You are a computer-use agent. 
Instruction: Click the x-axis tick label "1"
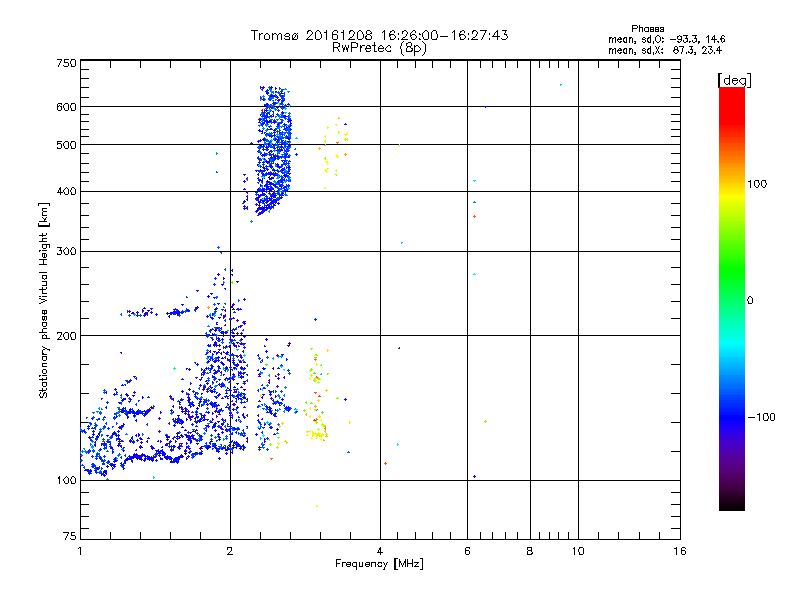coord(80,551)
